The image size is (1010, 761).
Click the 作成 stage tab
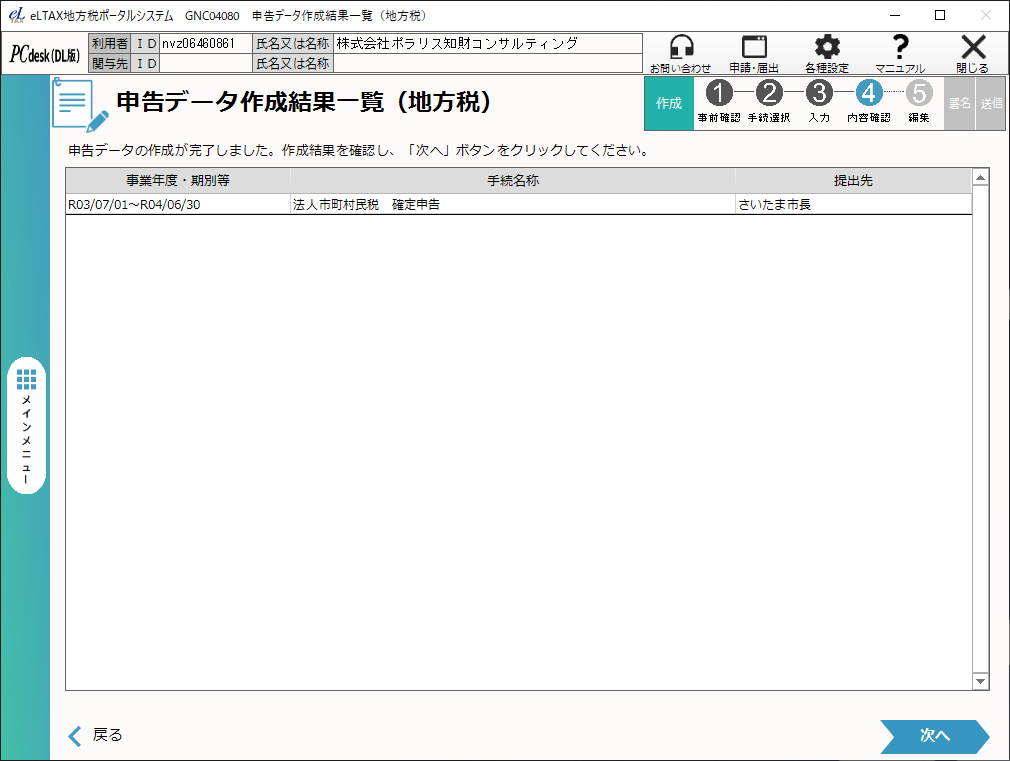(669, 104)
